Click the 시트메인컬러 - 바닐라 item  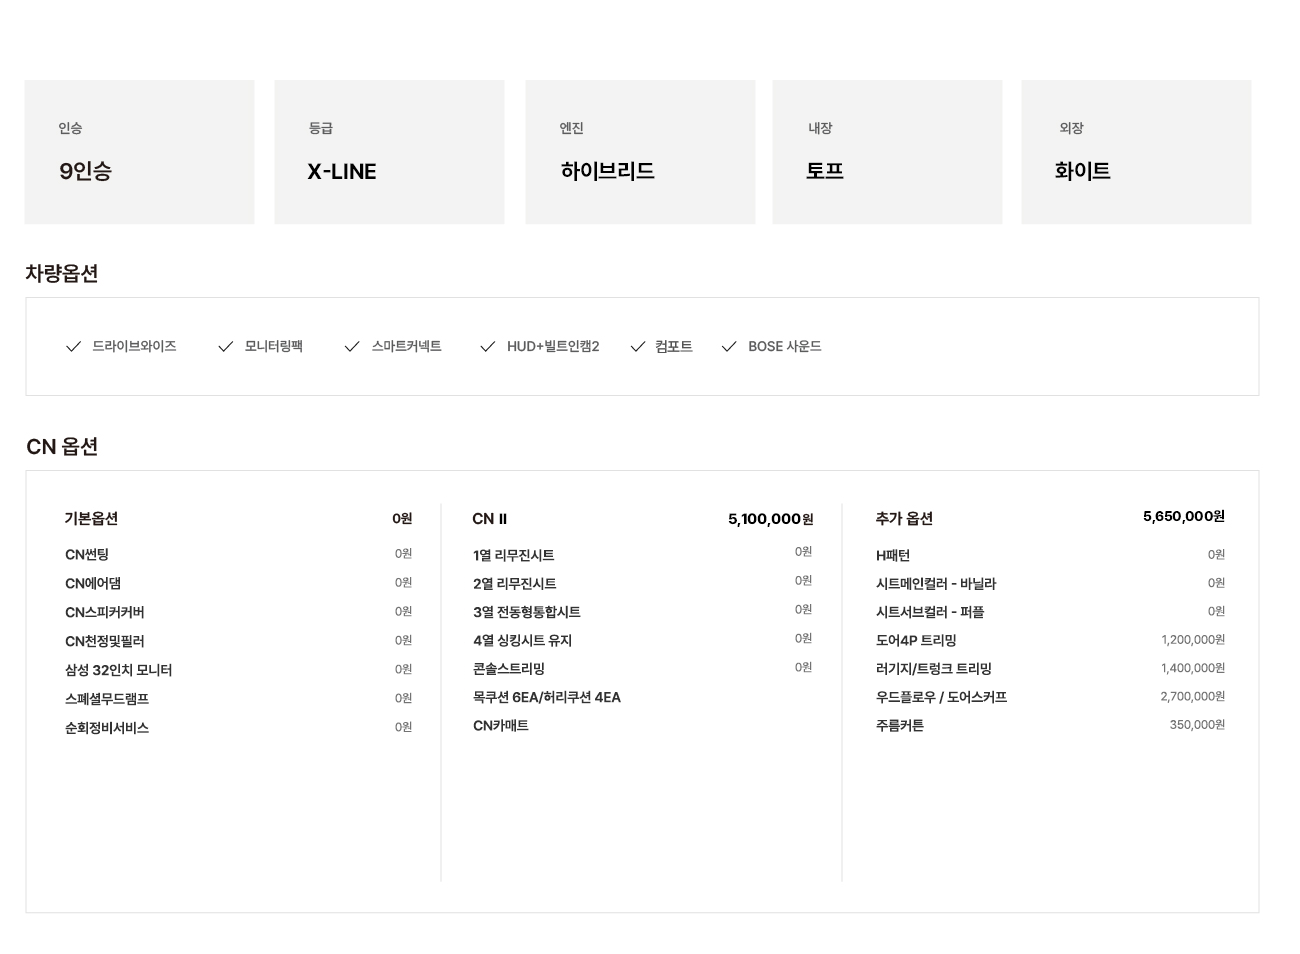(x=936, y=583)
